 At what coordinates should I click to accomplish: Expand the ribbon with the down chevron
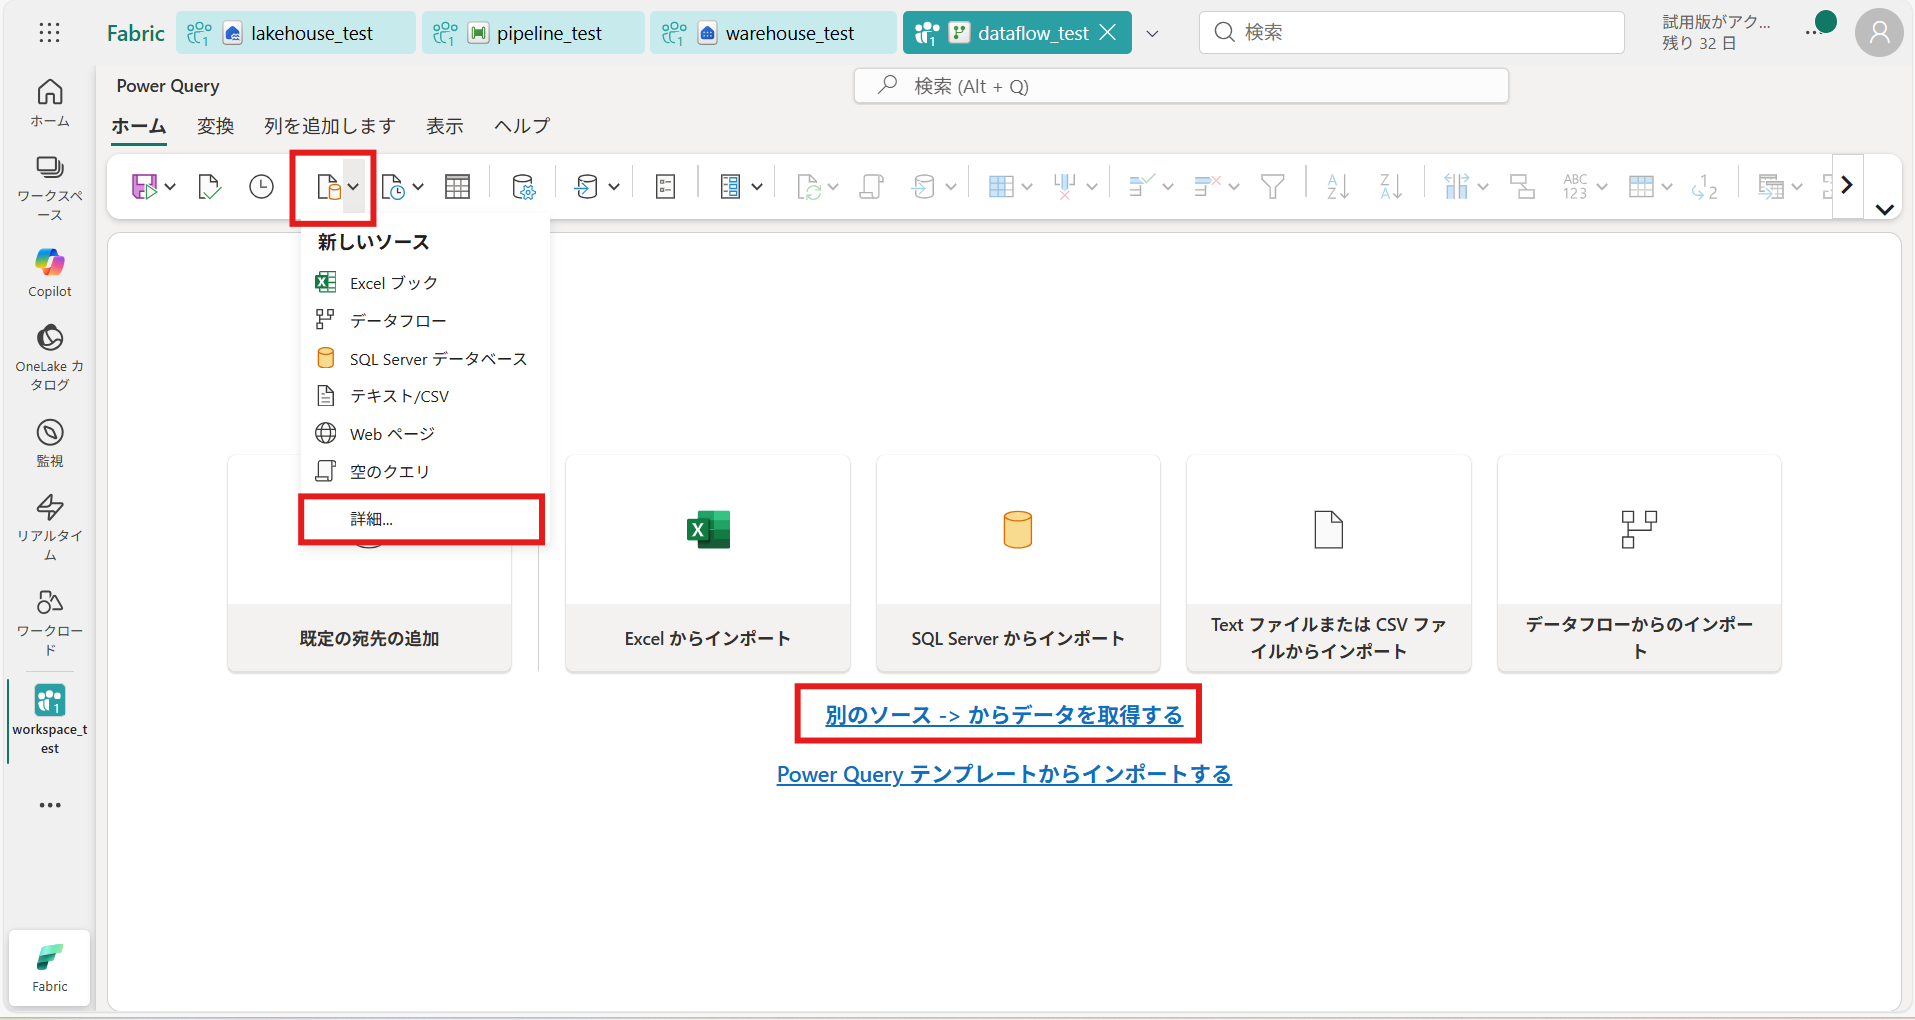point(1885,210)
